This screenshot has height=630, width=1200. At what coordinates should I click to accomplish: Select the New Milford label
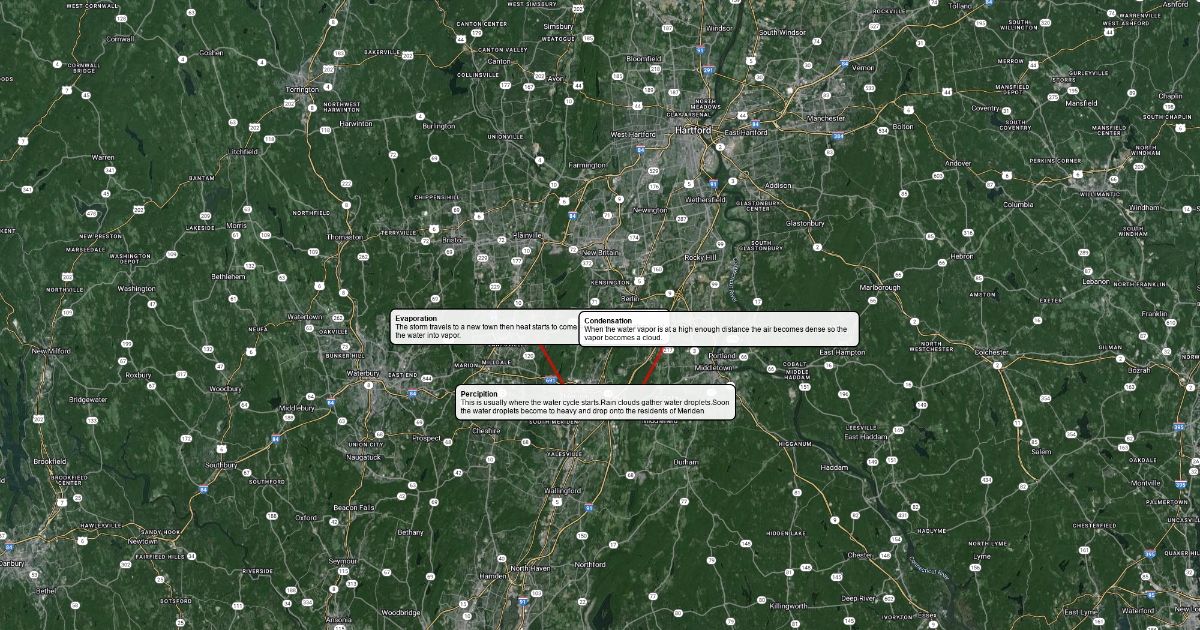click(54, 351)
